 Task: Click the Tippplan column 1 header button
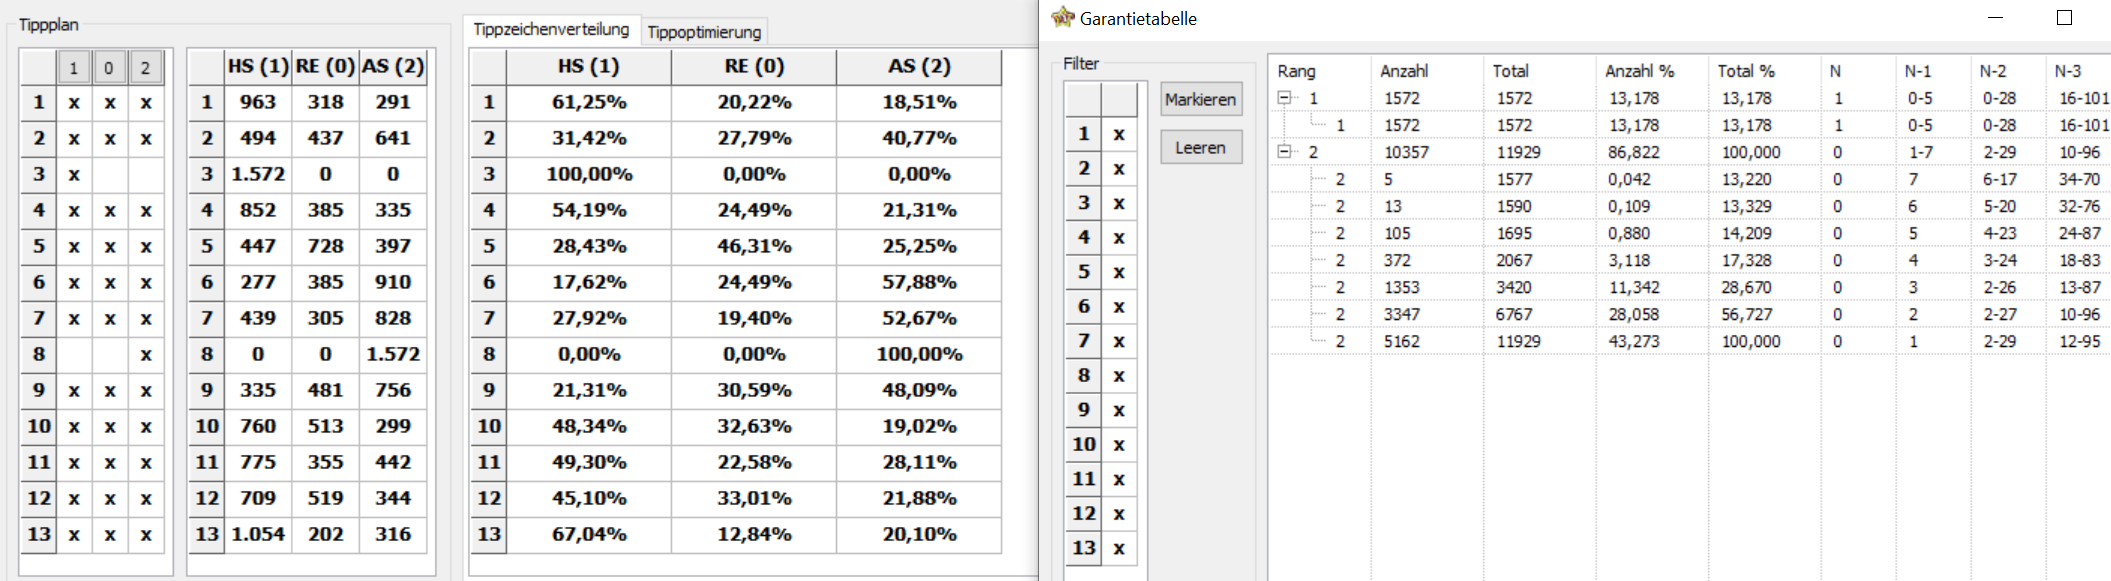click(x=73, y=68)
